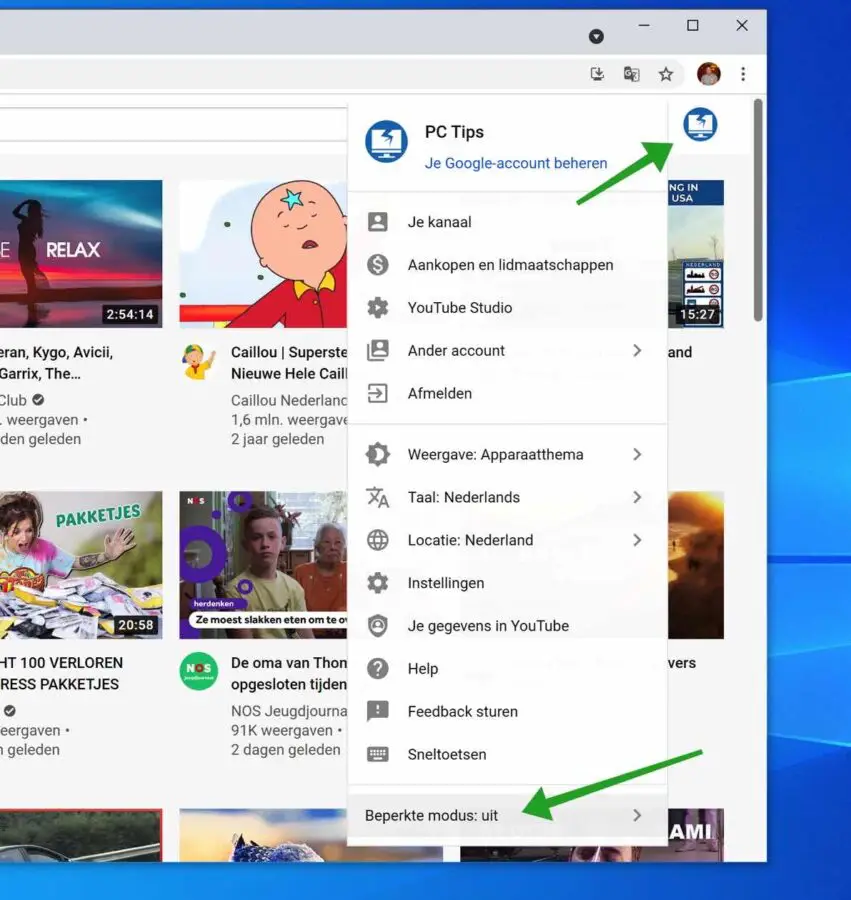Open NOS Jeugdjournaal channel name link
The width and height of the screenshot is (851, 900).
pyautogui.click(x=289, y=711)
